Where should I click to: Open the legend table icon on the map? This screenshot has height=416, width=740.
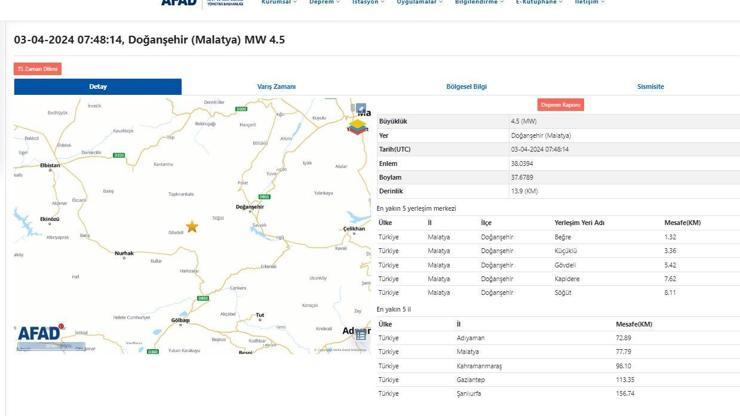coord(361,335)
